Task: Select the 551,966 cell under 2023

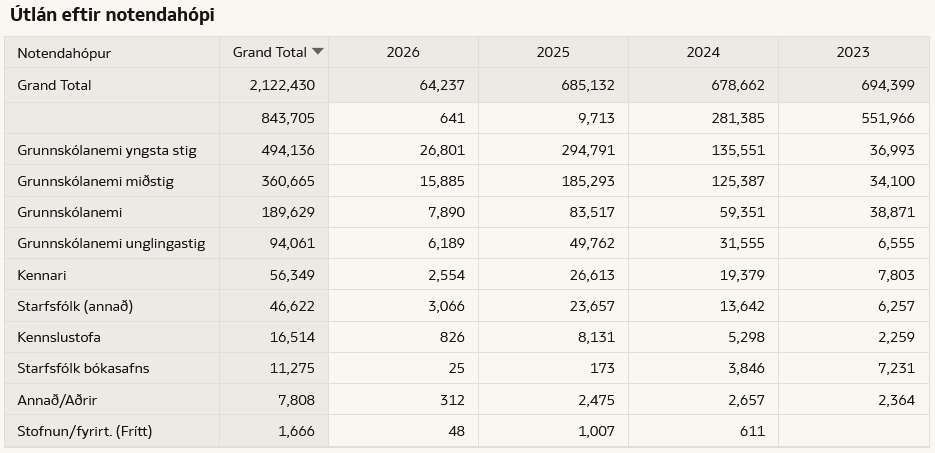Action: click(888, 118)
